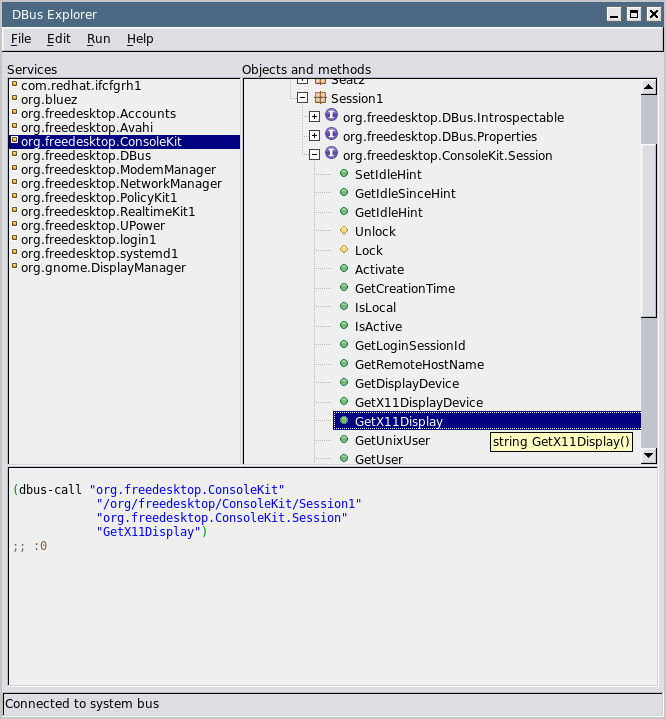Select the GetIdleSinceHint method
The image size is (666, 719).
(x=405, y=194)
